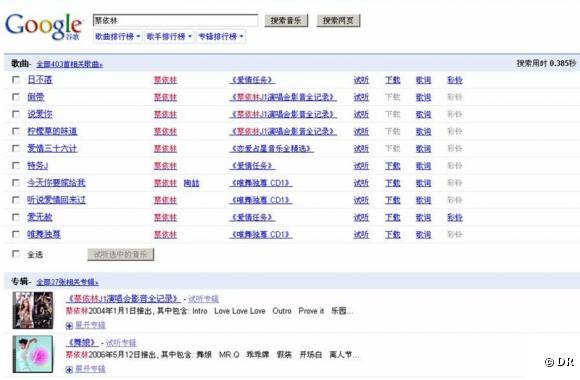Open the 歌曲排行榜 dropdown
The height and width of the screenshot is (380, 580).
(x=118, y=37)
